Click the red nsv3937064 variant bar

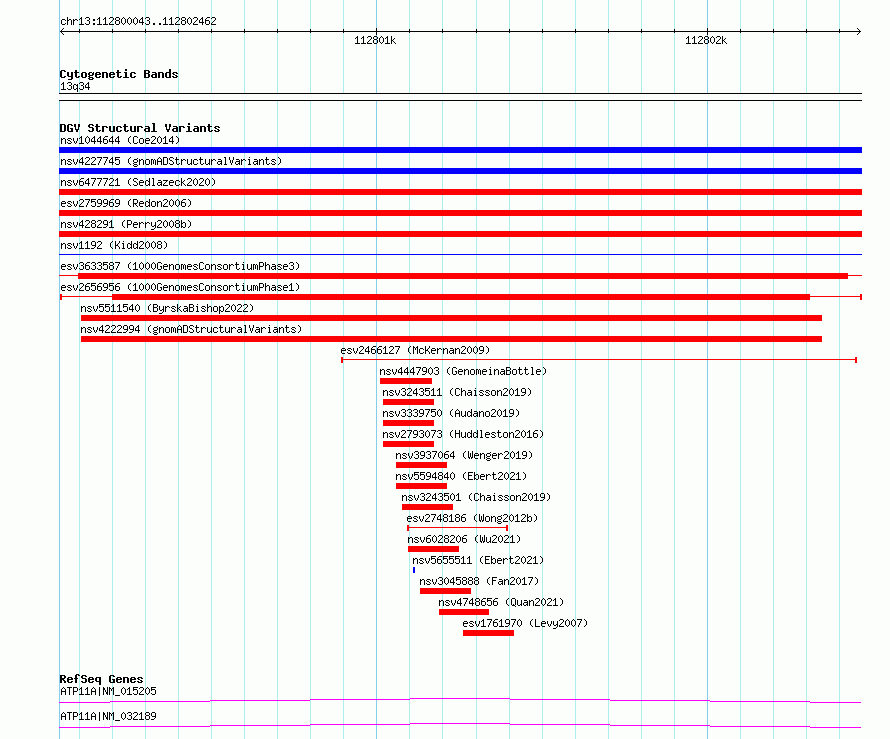(421, 465)
